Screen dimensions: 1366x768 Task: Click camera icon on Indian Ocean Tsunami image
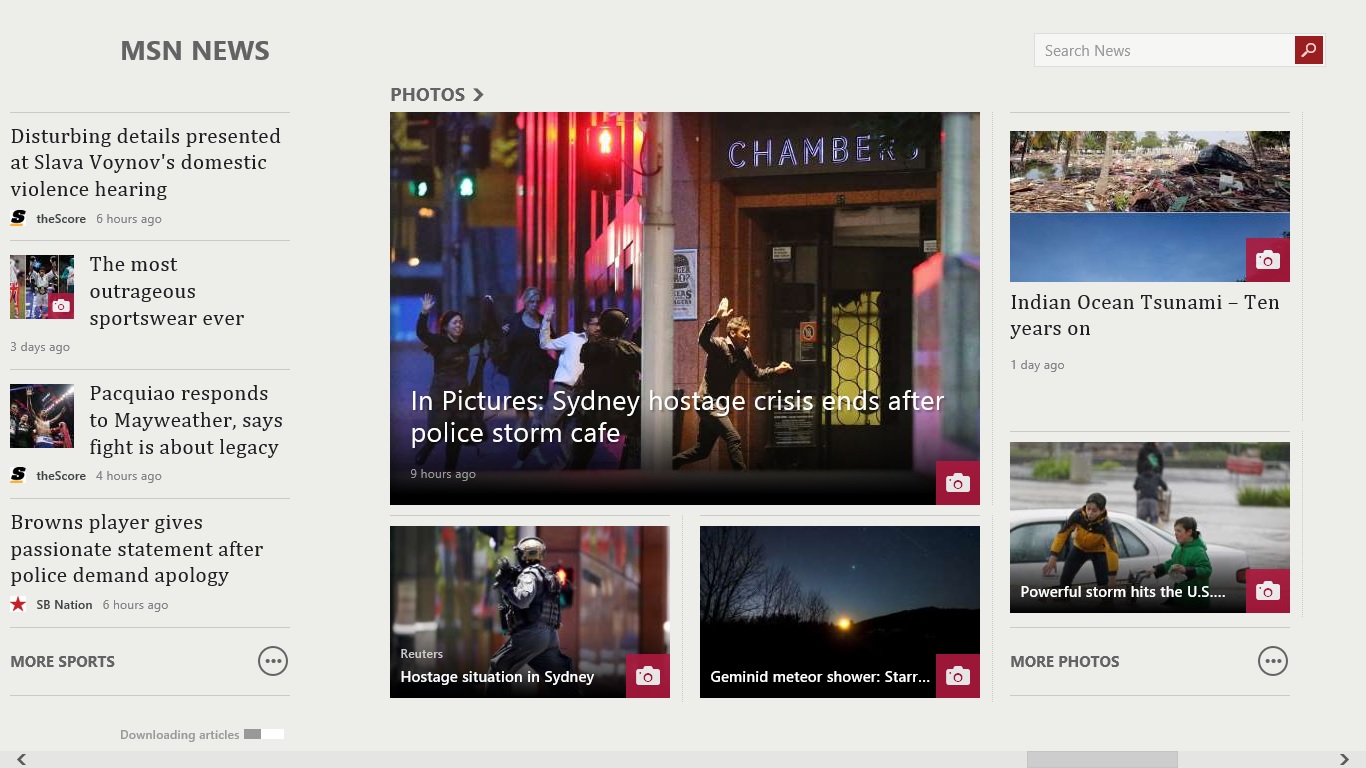1268,260
